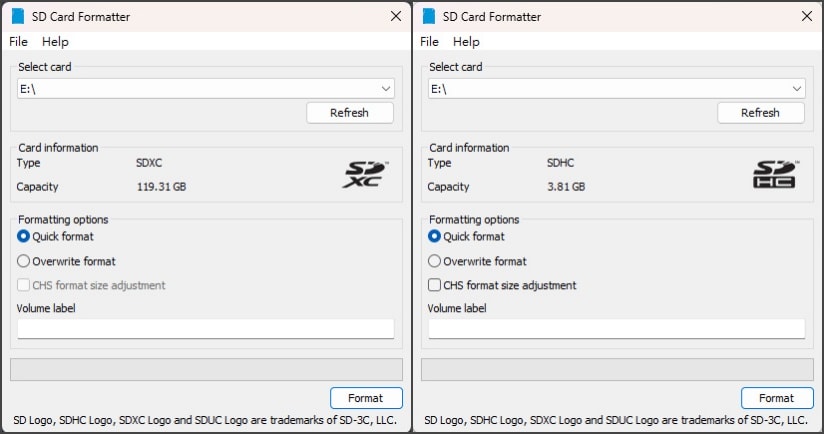The height and width of the screenshot is (434, 824).
Task: Open the File menu in left window
Action: click(x=18, y=42)
